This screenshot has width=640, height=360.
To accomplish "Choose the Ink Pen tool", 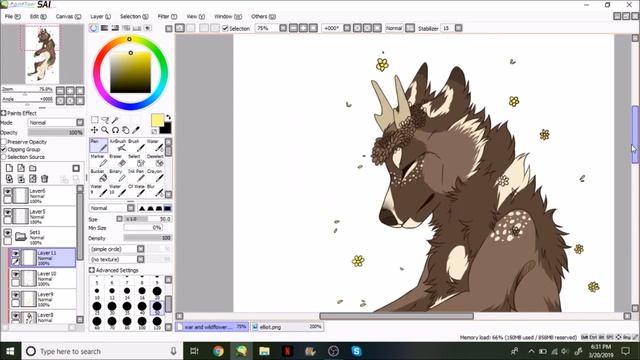I will point(136,176).
